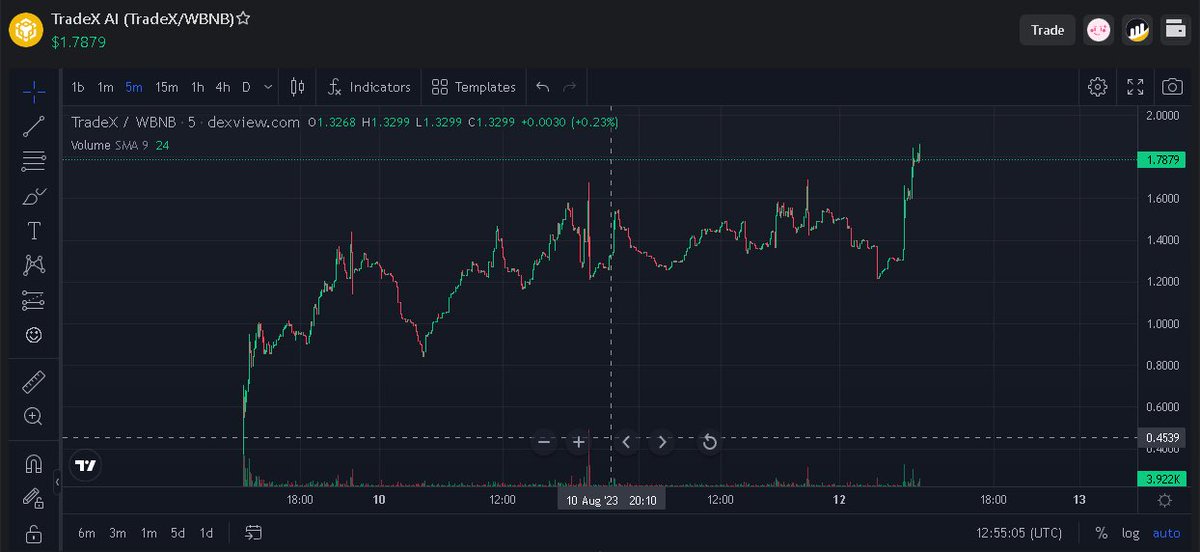Toggle percent scale mode
This screenshot has width=1200, height=552.
1101,532
